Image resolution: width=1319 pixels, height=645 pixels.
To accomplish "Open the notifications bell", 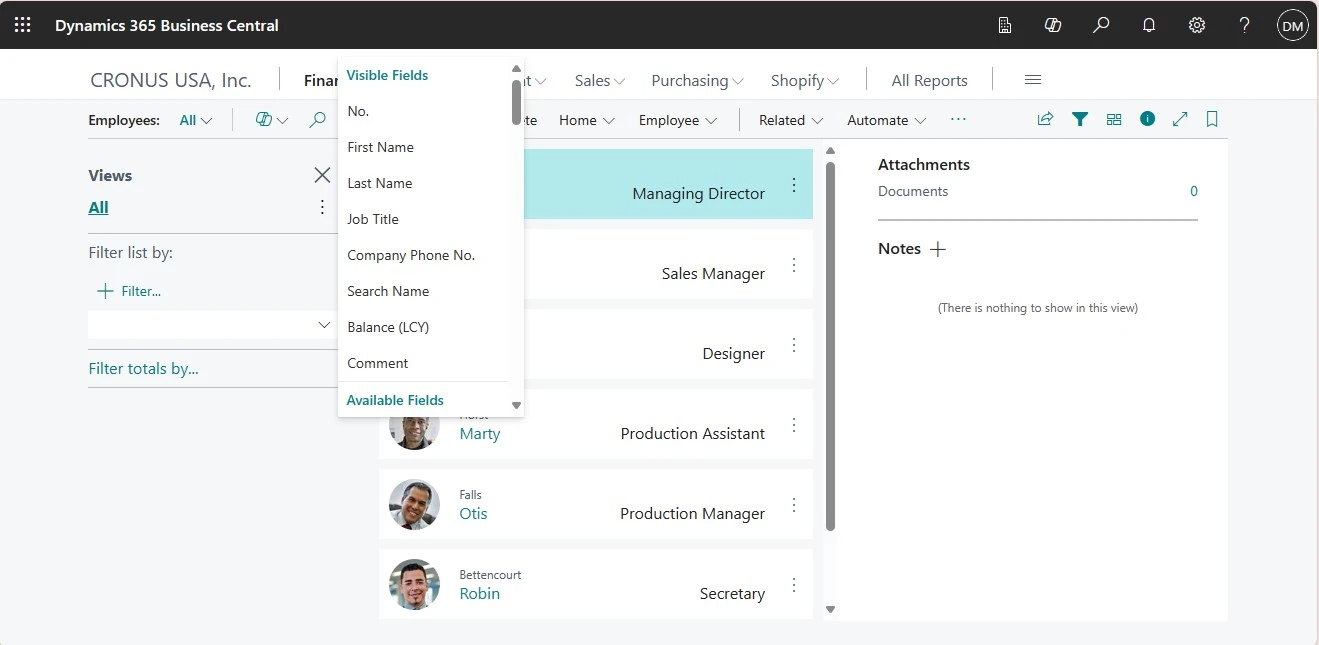I will 1149,25.
